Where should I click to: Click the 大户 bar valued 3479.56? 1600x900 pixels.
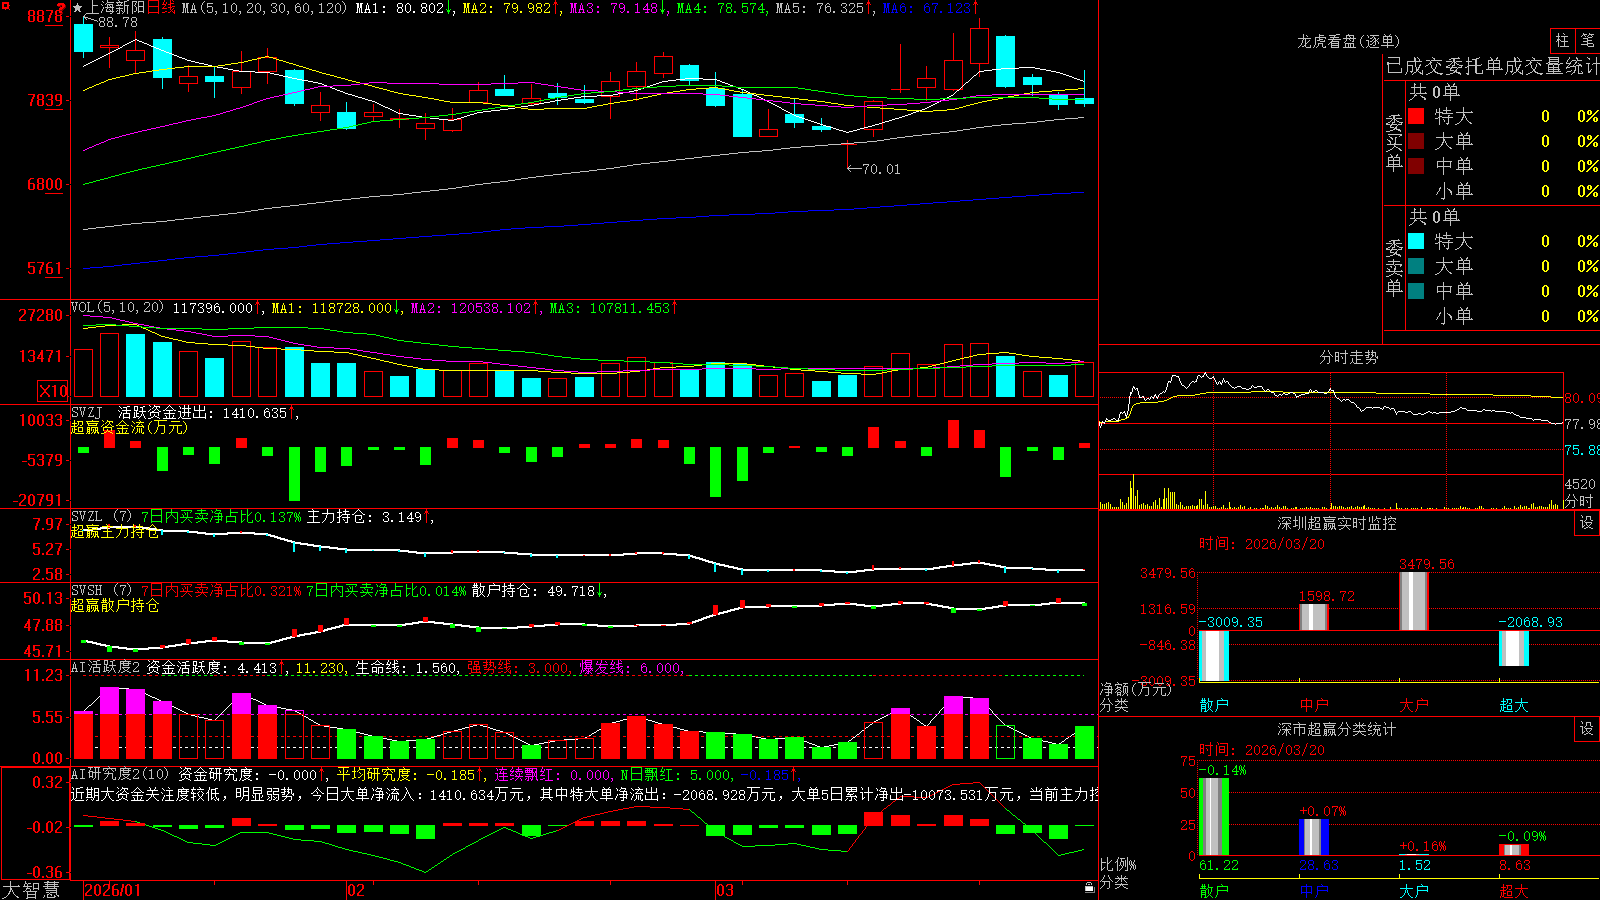pos(1414,601)
